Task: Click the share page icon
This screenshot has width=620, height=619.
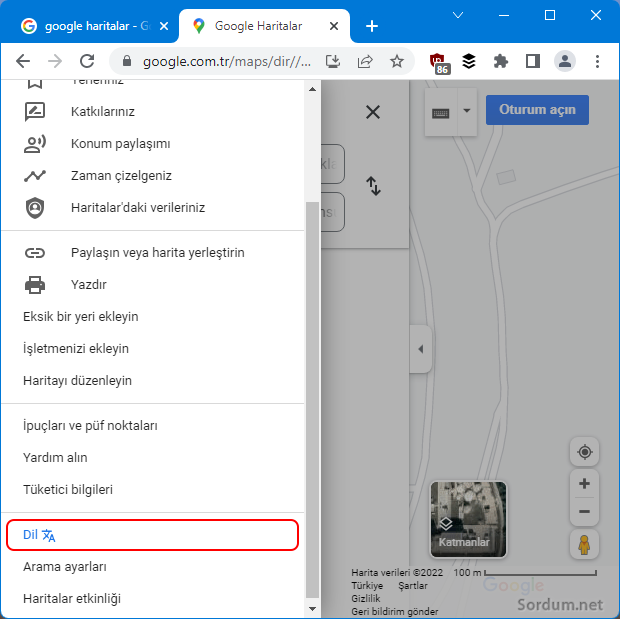Action: pos(365,61)
